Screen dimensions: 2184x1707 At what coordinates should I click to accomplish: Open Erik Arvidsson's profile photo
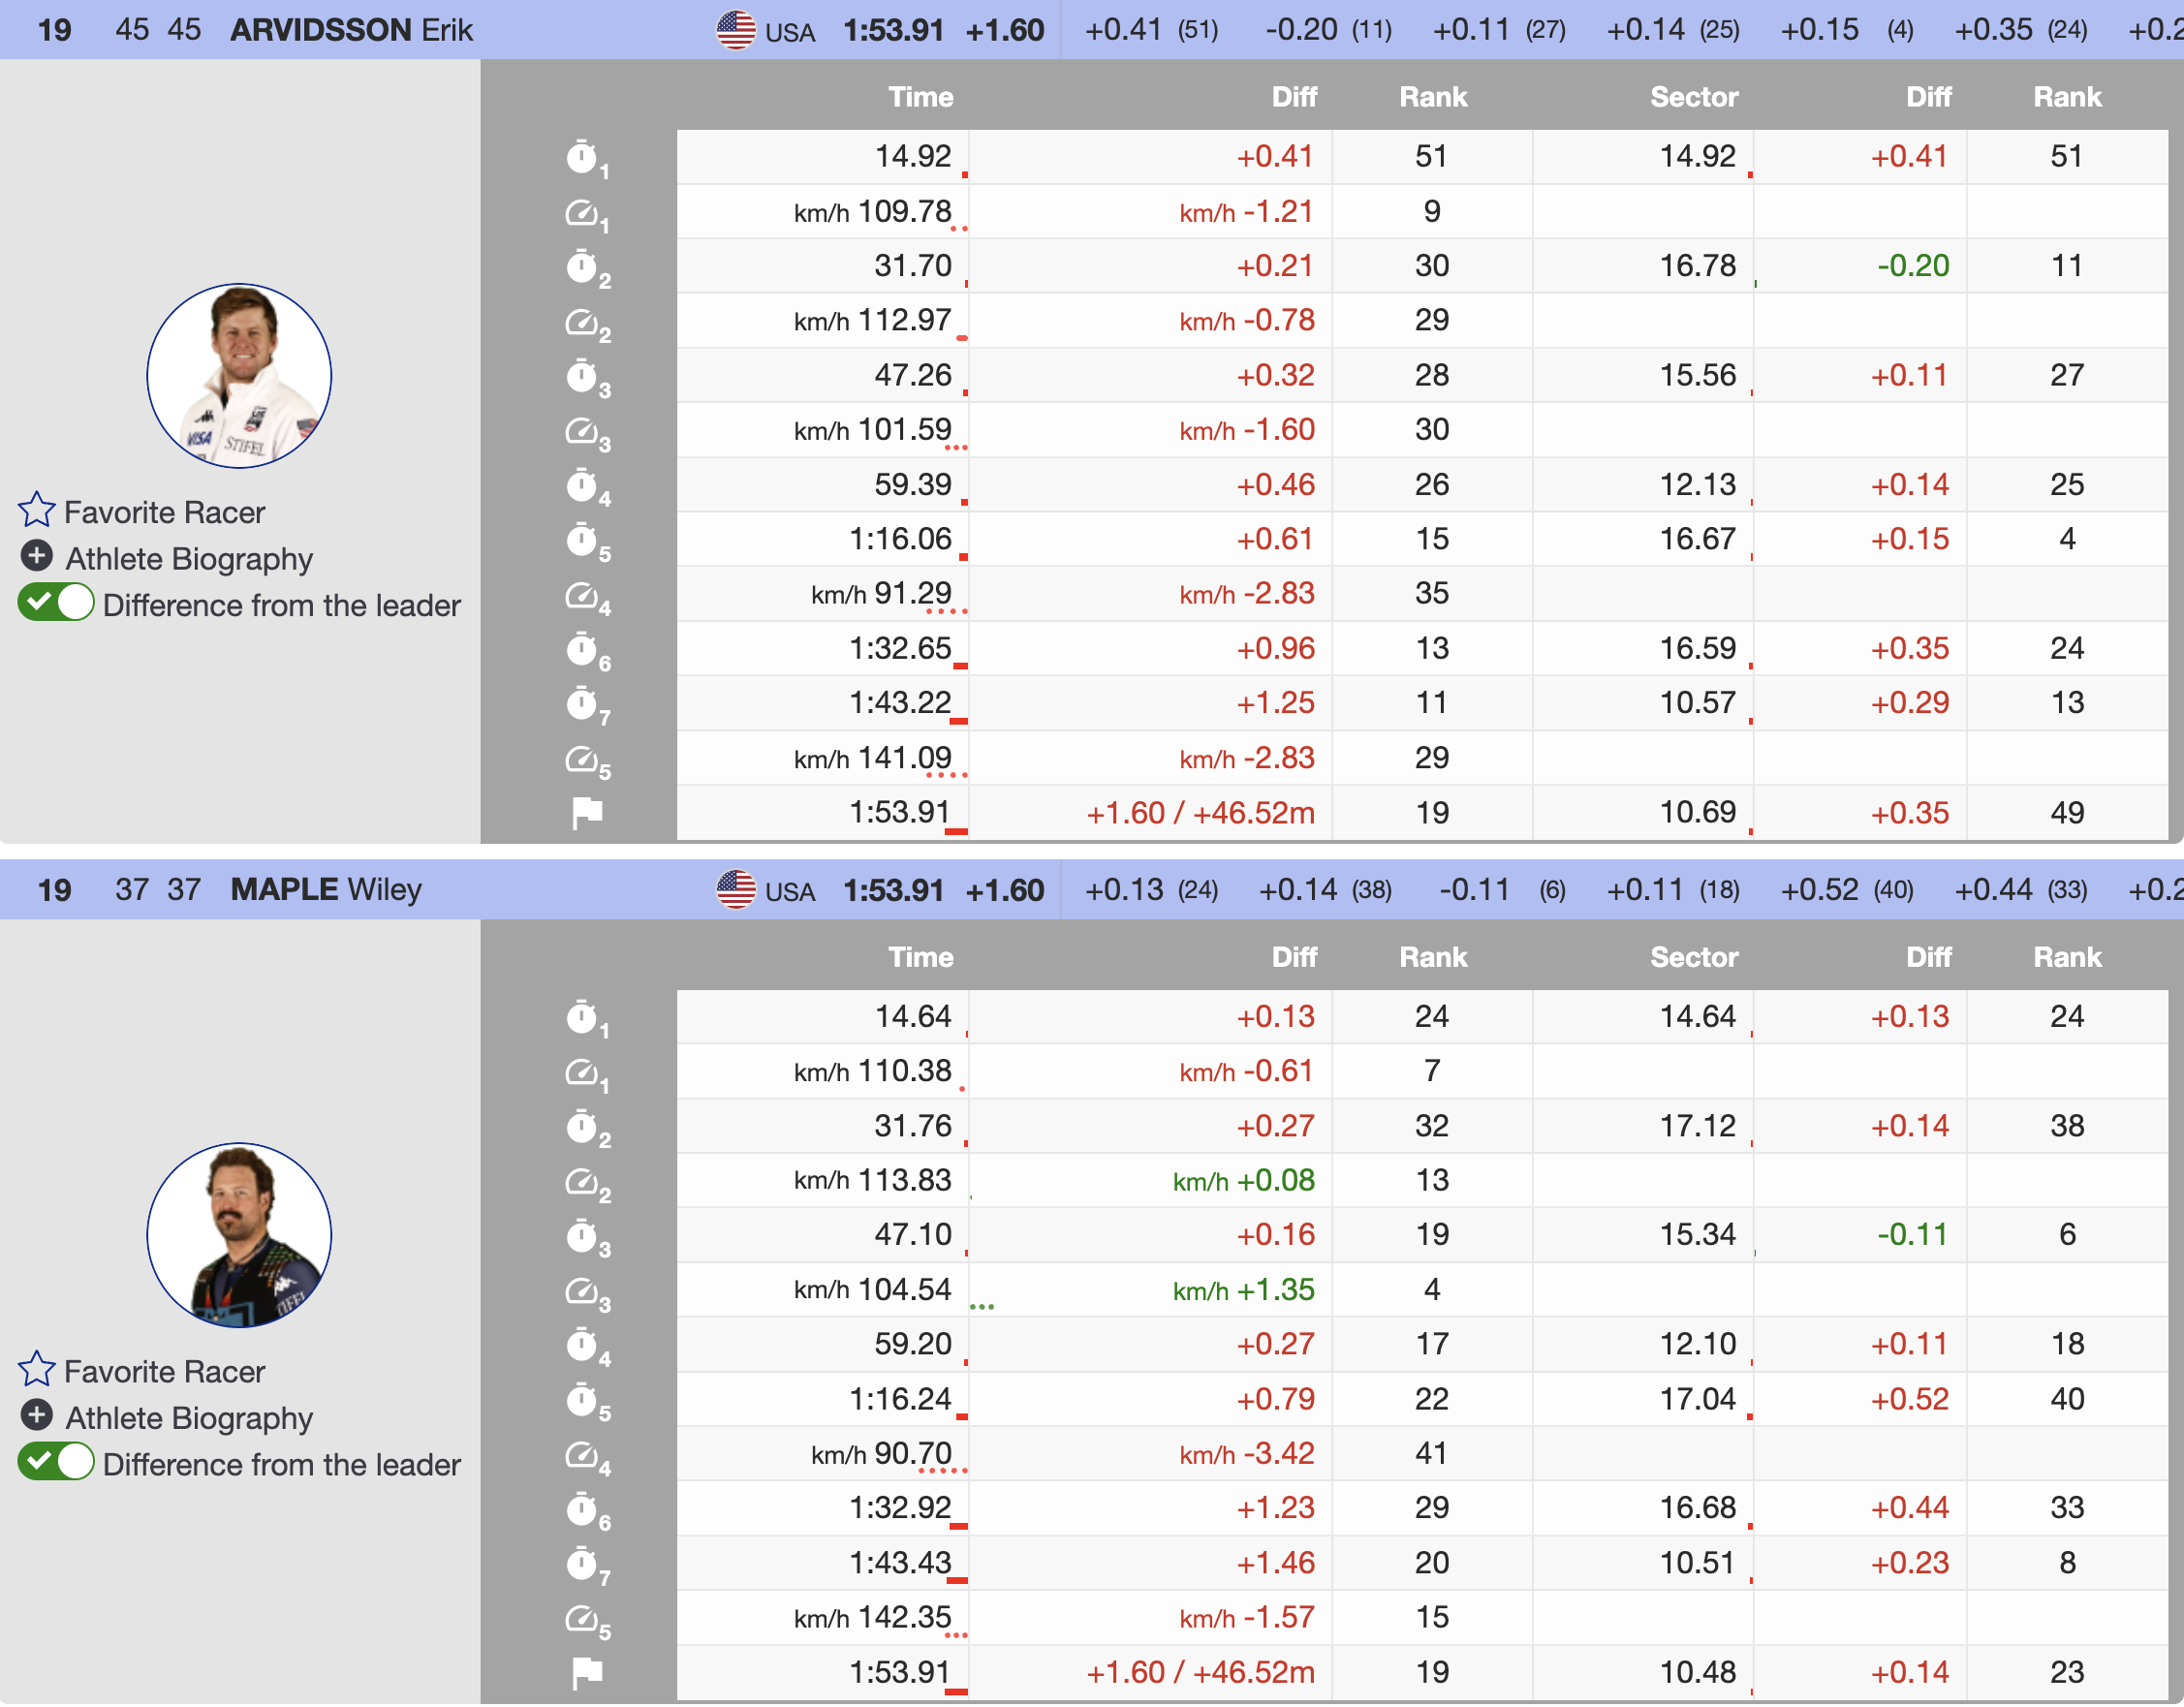pyautogui.click(x=239, y=376)
